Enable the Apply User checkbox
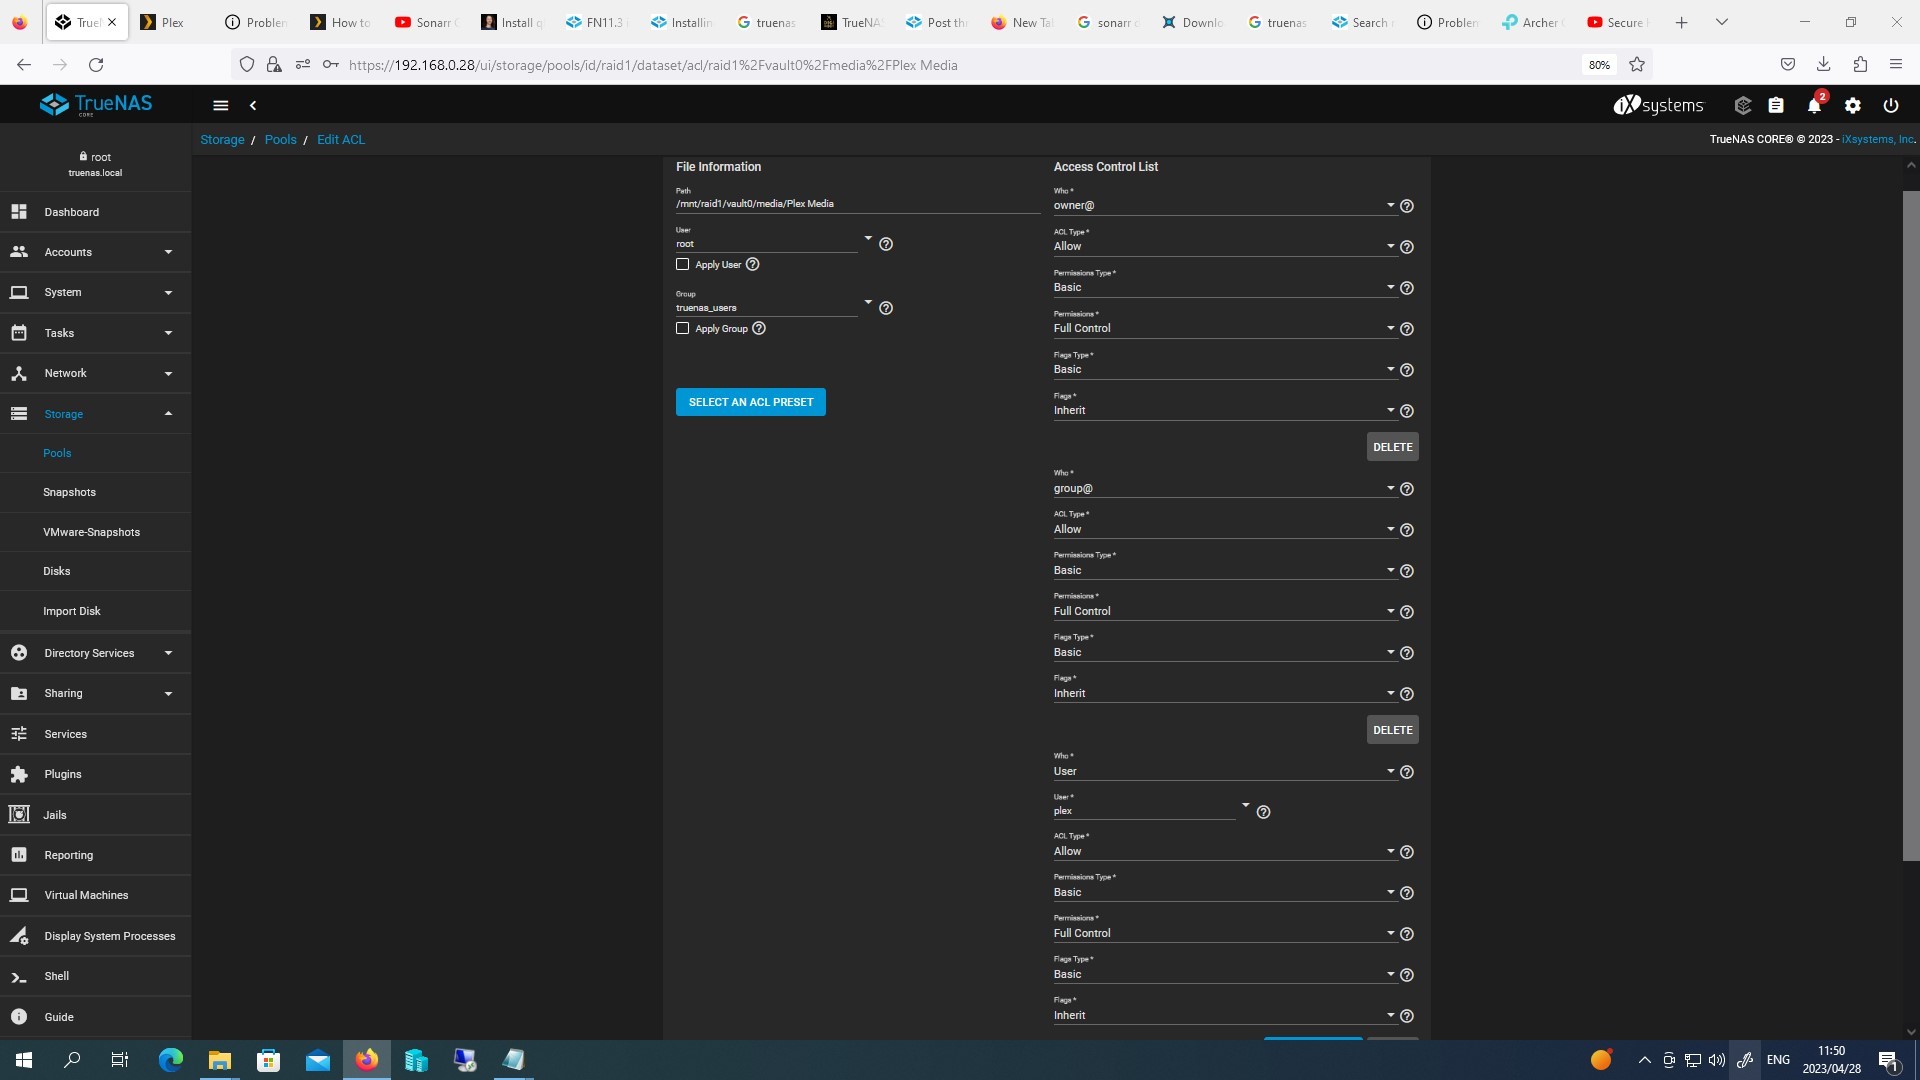The image size is (1920, 1080). (683, 265)
